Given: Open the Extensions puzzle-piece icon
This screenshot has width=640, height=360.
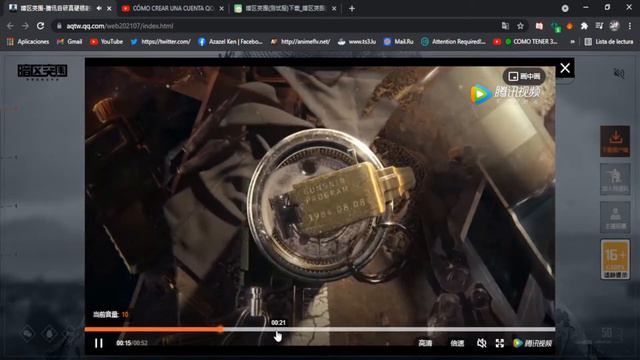Looking at the screenshot, I should coord(584,26).
